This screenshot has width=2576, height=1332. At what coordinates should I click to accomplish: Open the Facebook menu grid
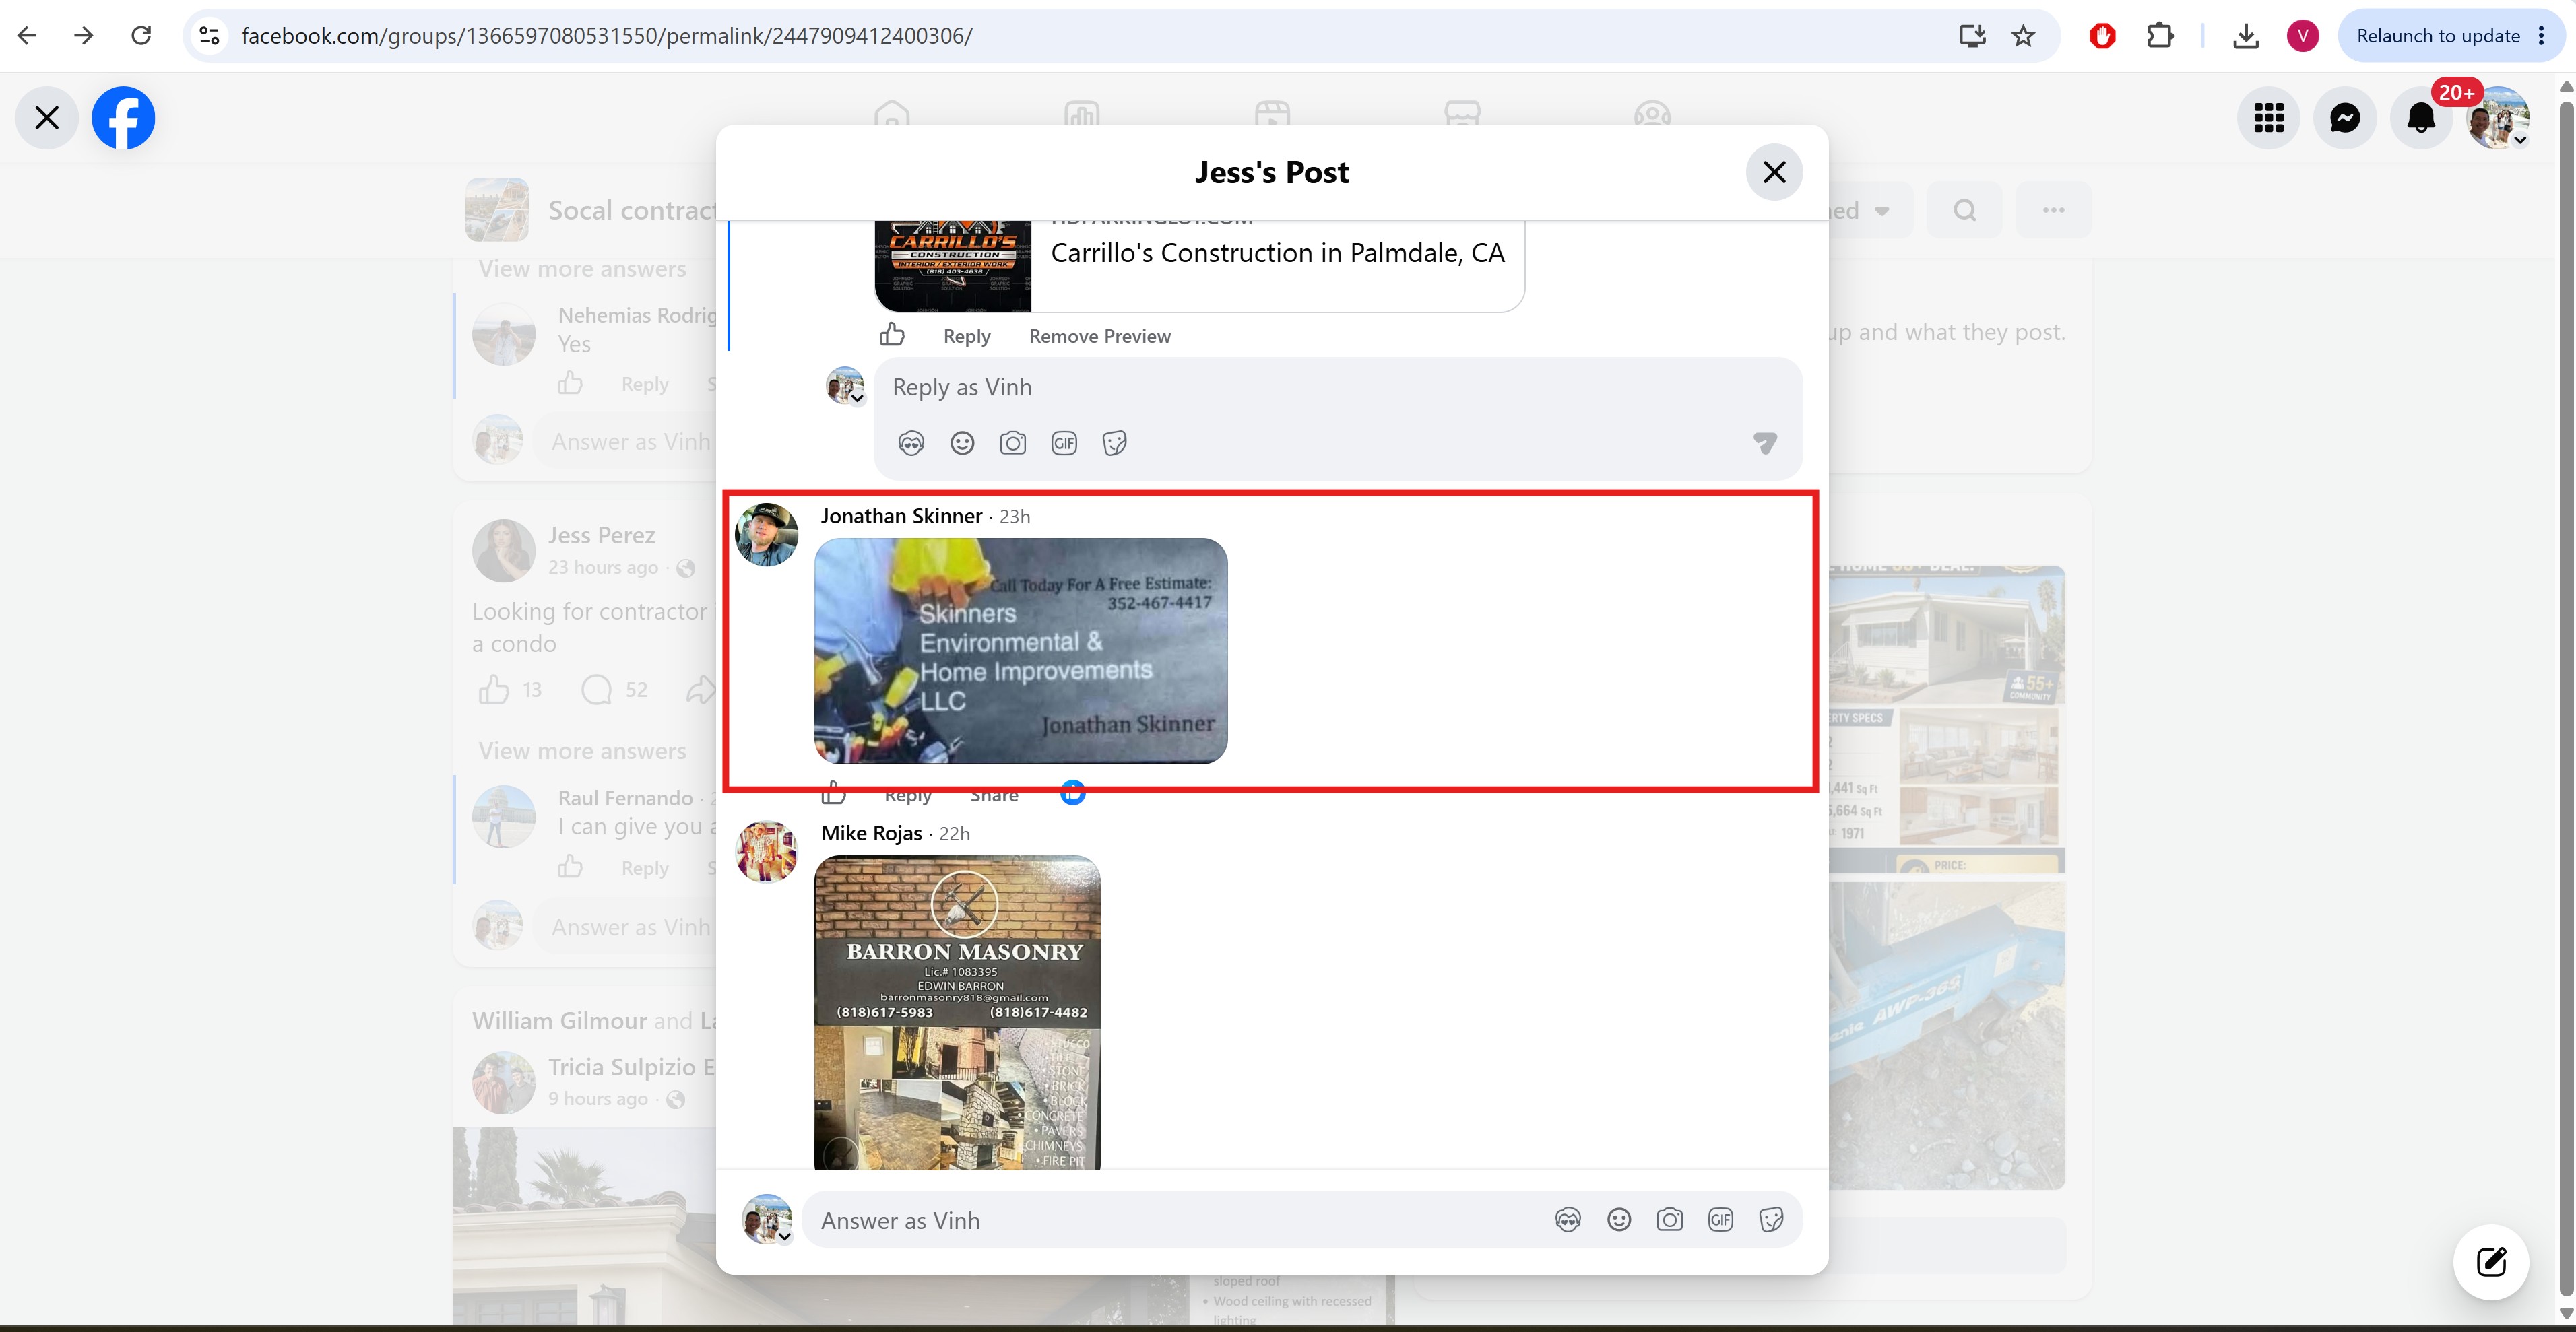click(x=2268, y=118)
